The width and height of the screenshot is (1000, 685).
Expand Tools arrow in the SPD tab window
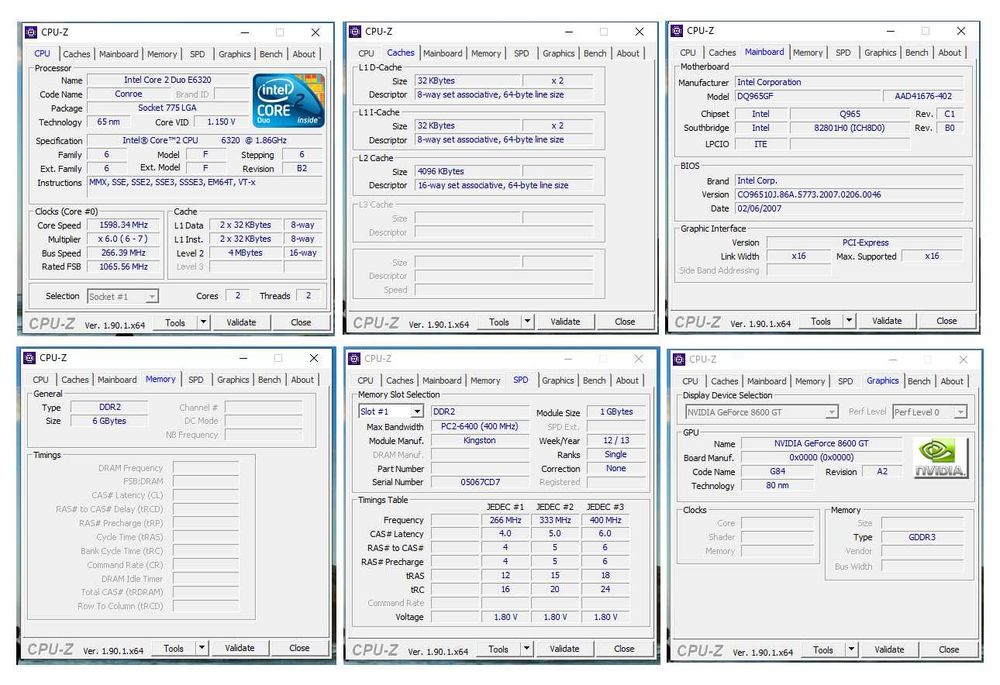click(x=526, y=649)
